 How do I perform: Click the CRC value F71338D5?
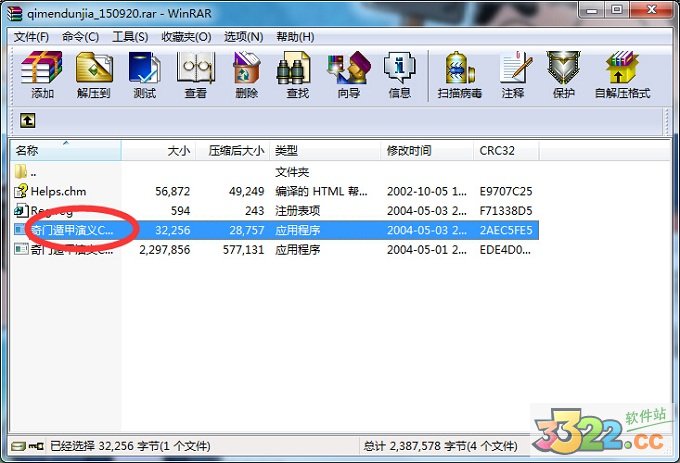click(x=506, y=211)
